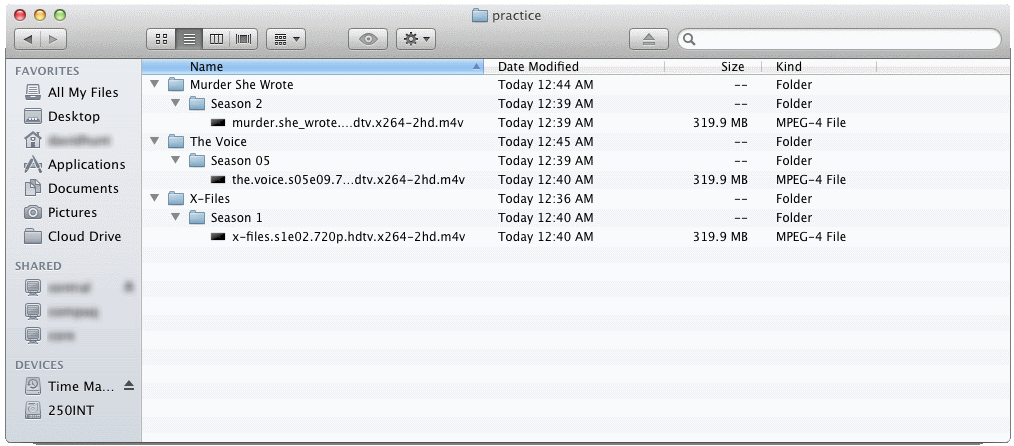Select the the.voice.s05e09 file name
This screenshot has width=1014, height=446.
pyautogui.click(x=349, y=180)
